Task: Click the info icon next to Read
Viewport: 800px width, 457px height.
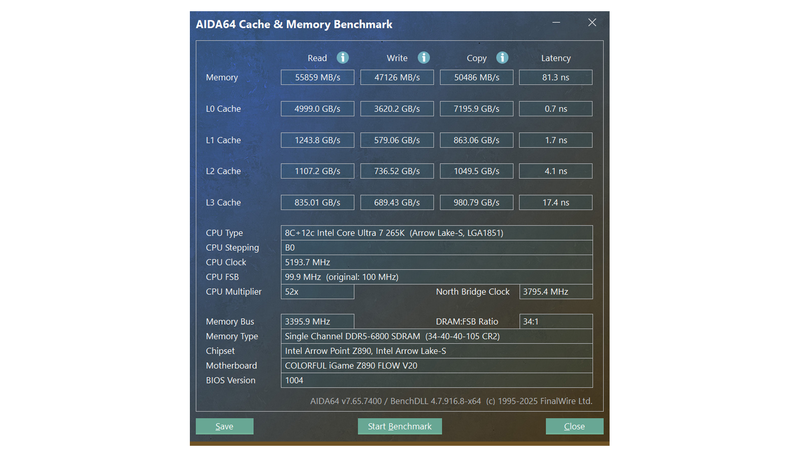Action: click(343, 58)
